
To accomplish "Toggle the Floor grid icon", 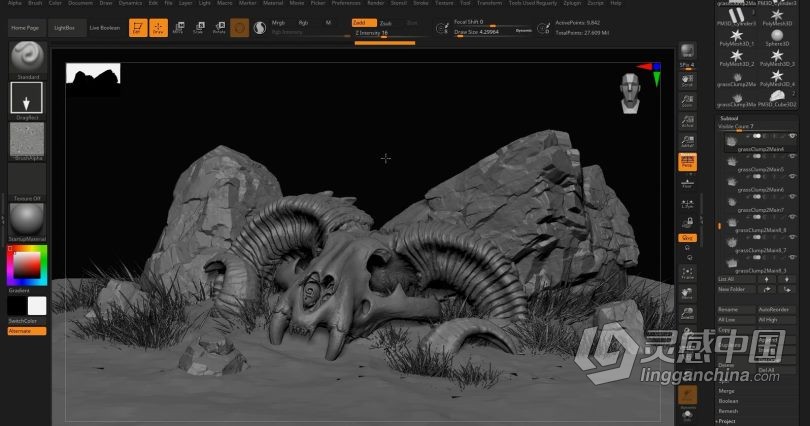I will pos(688,182).
